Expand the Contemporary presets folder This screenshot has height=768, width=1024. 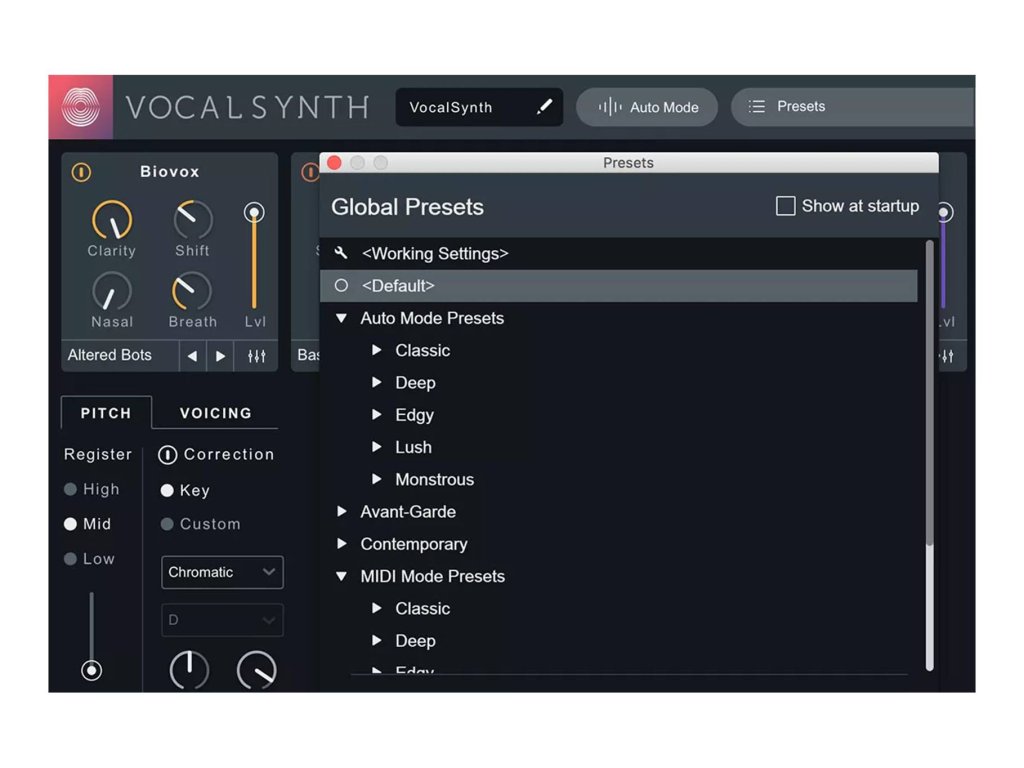pyautogui.click(x=342, y=543)
